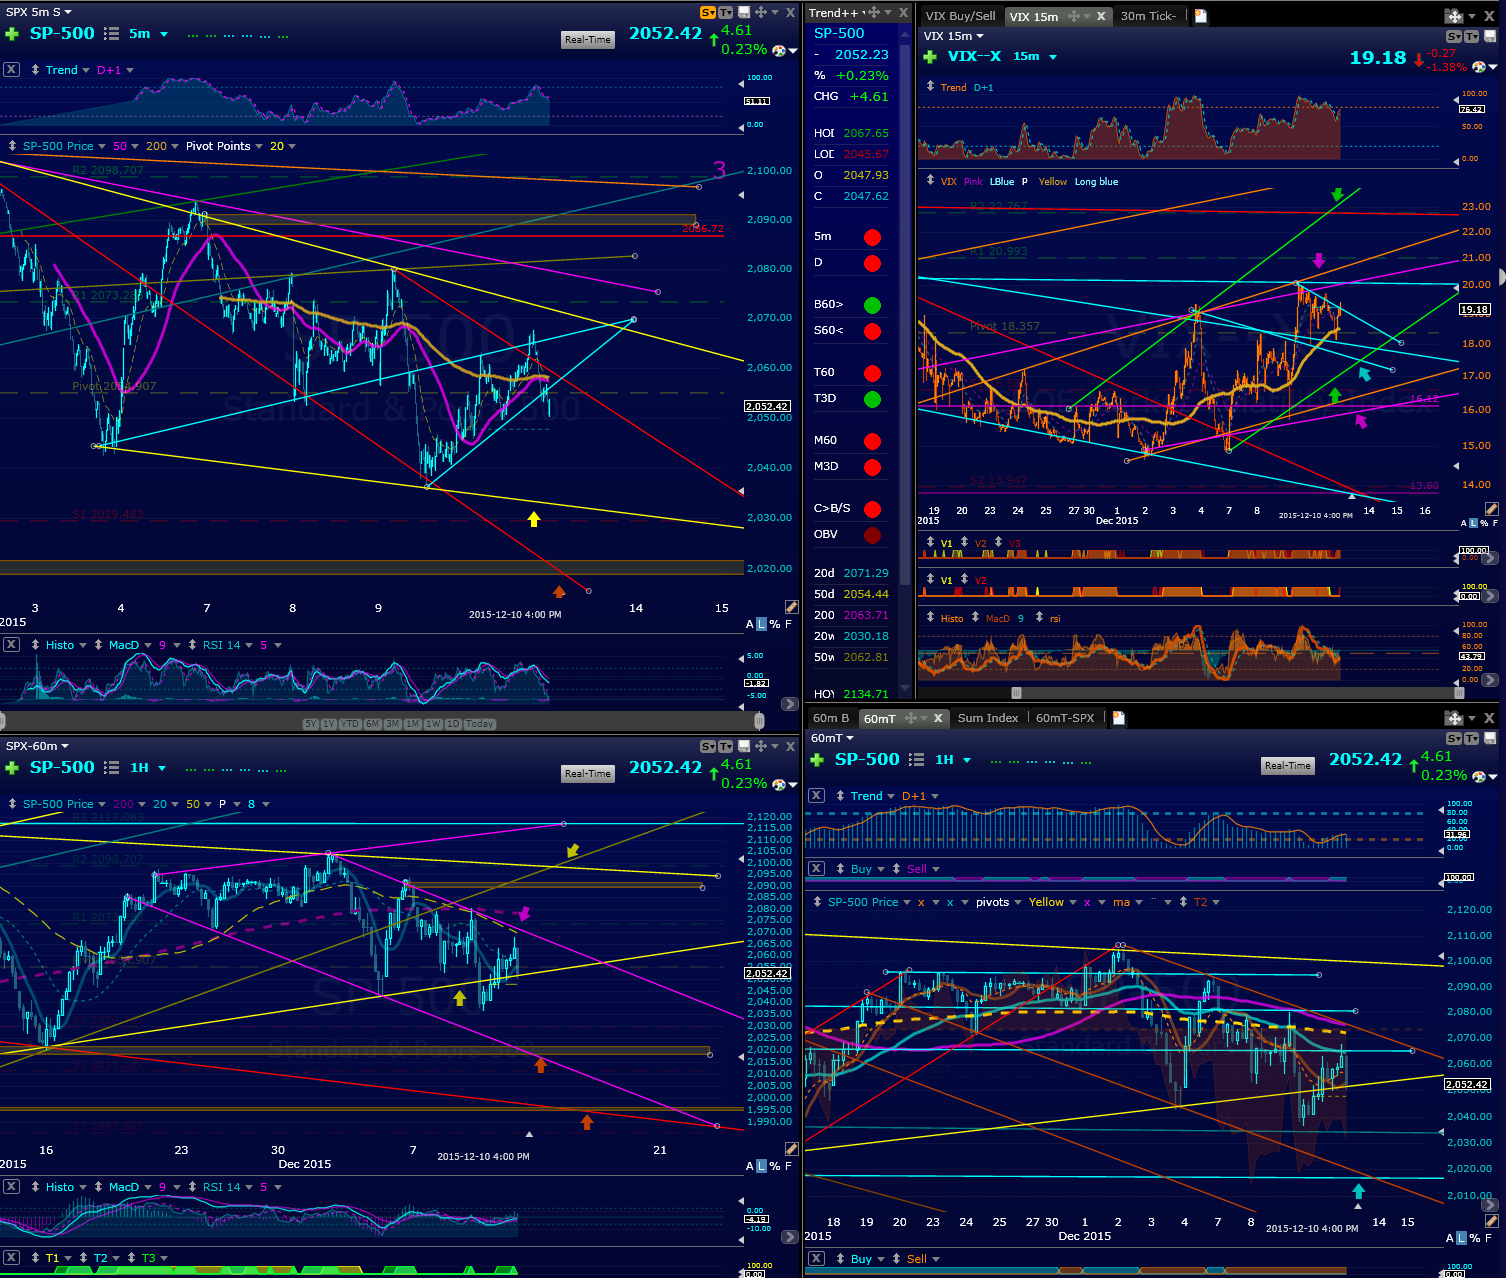This screenshot has height=1278, width=1506.
Task: Click the SP-500 symbol name in the Trend++ panel
Action: 839,33
